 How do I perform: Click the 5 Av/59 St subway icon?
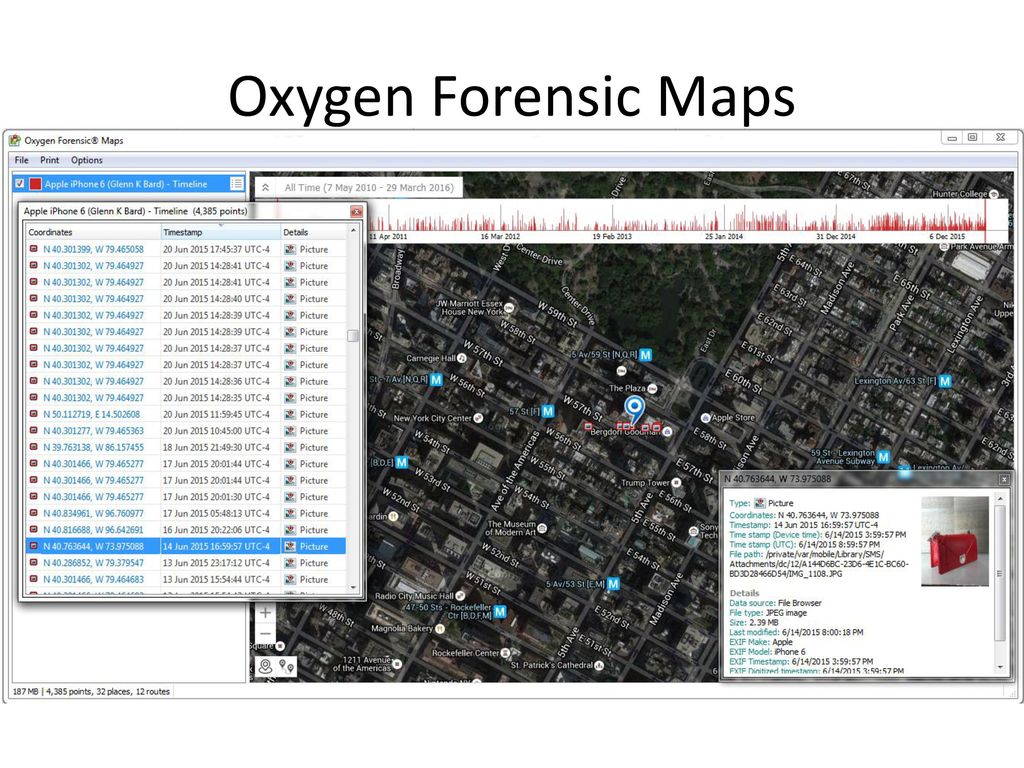tap(645, 355)
